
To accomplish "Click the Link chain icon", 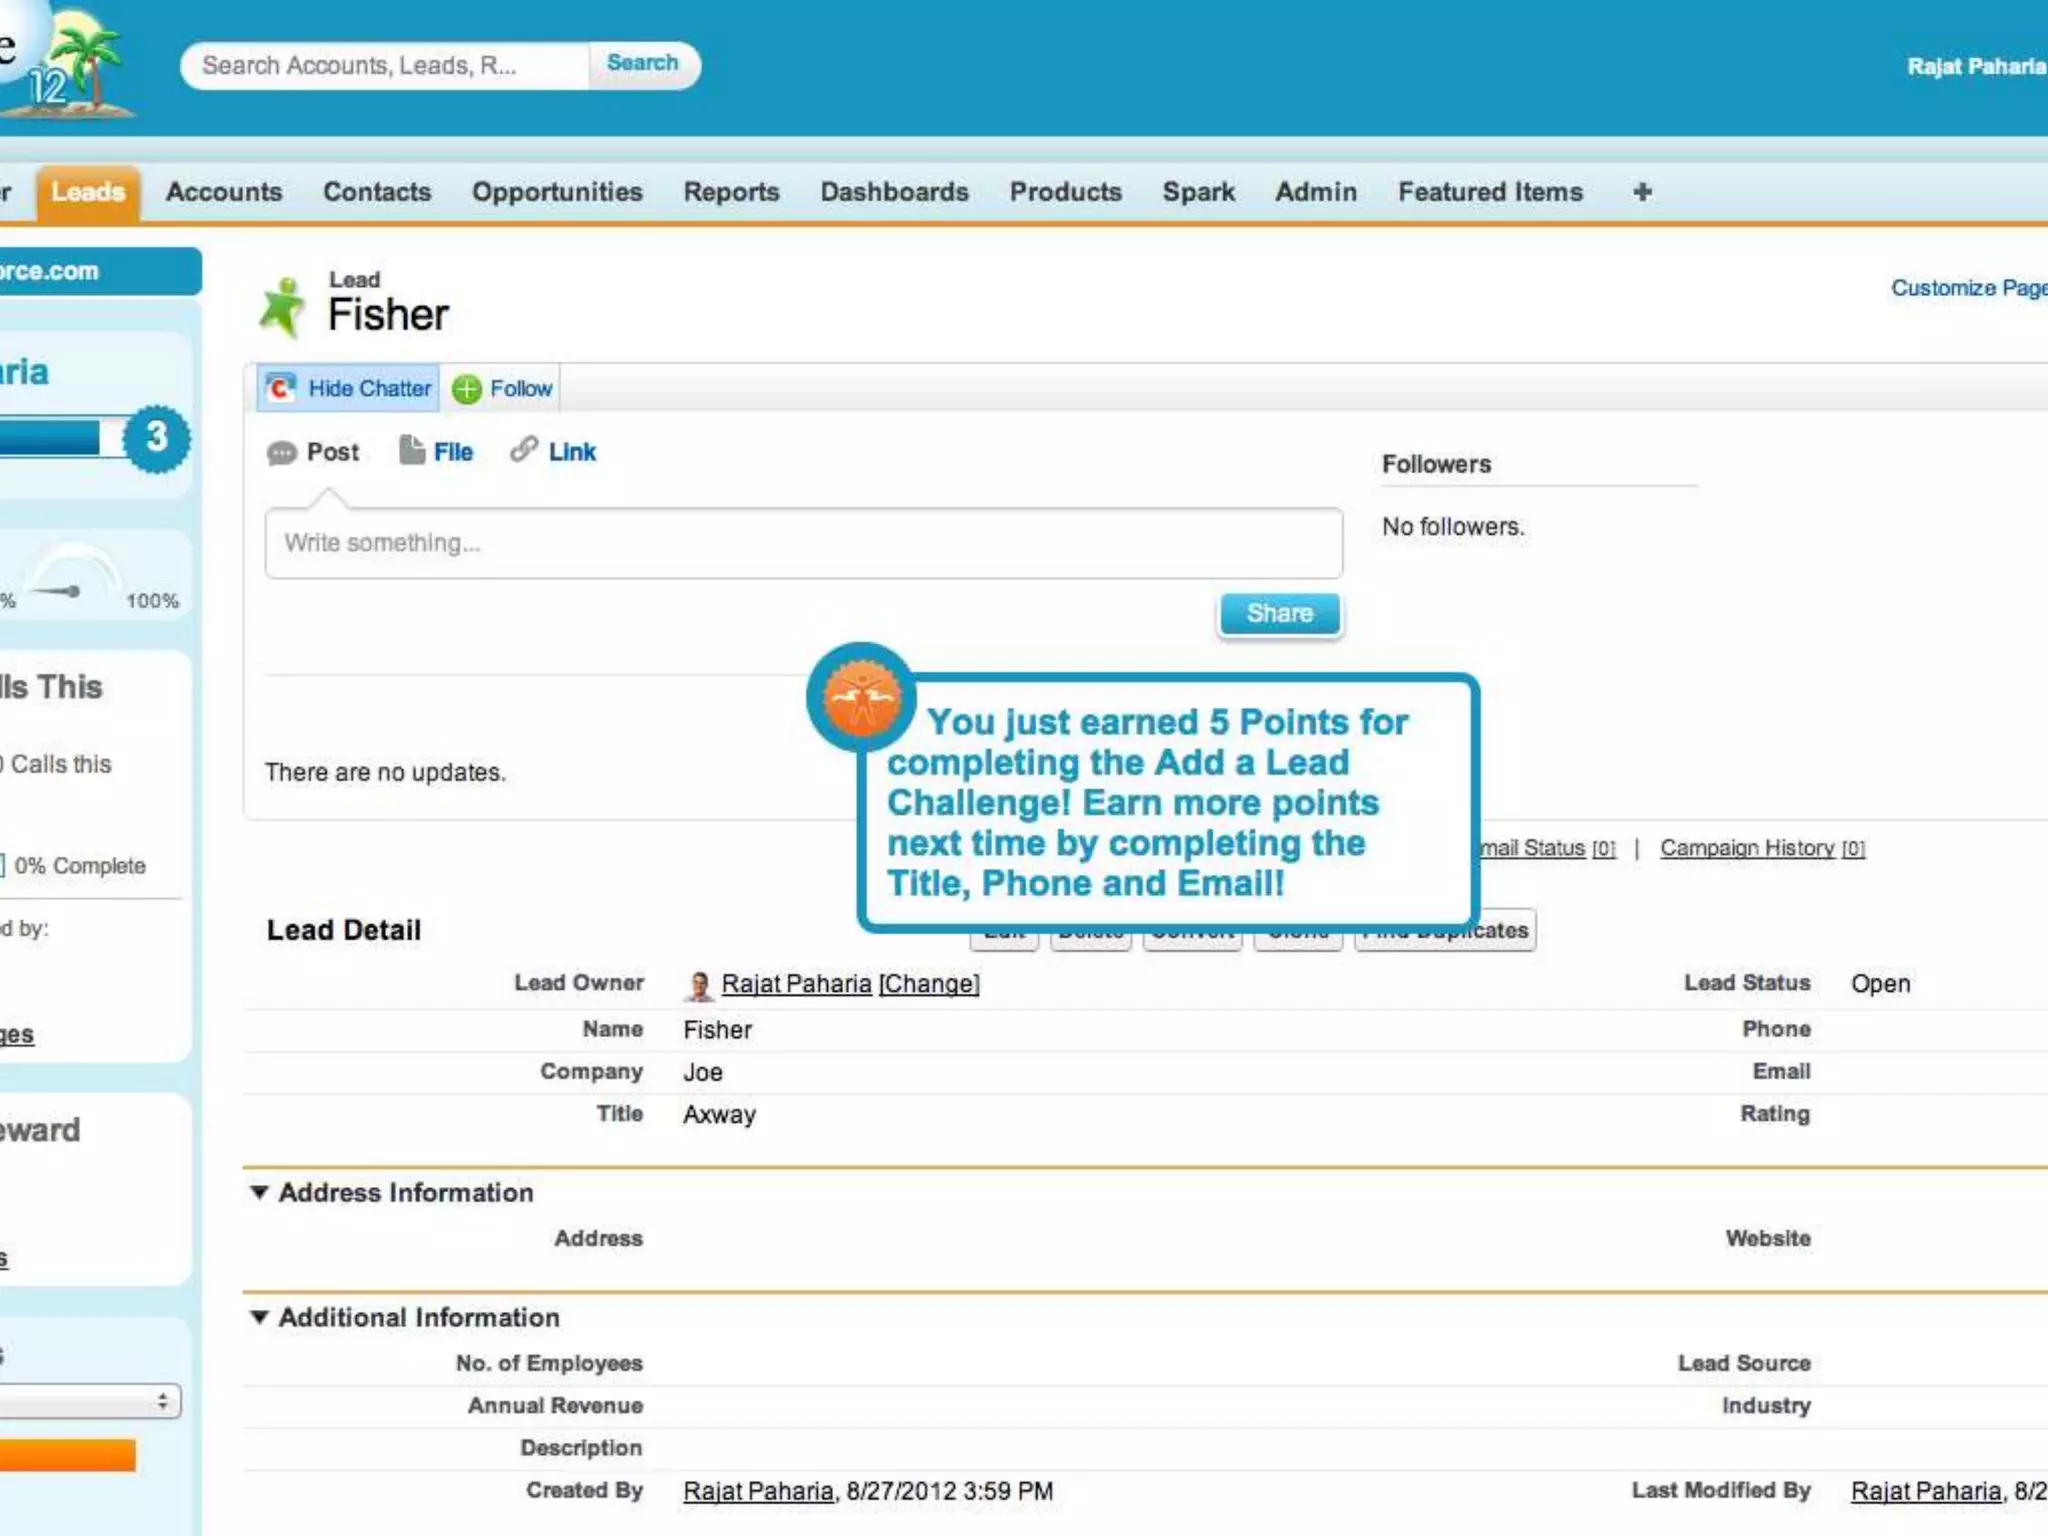I will 524,450.
